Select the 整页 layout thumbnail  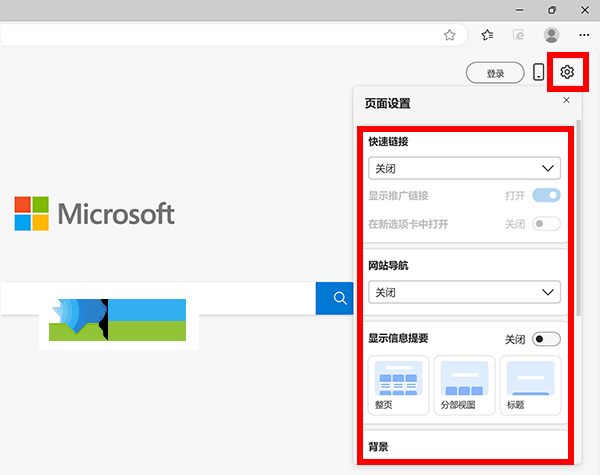(x=398, y=385)
